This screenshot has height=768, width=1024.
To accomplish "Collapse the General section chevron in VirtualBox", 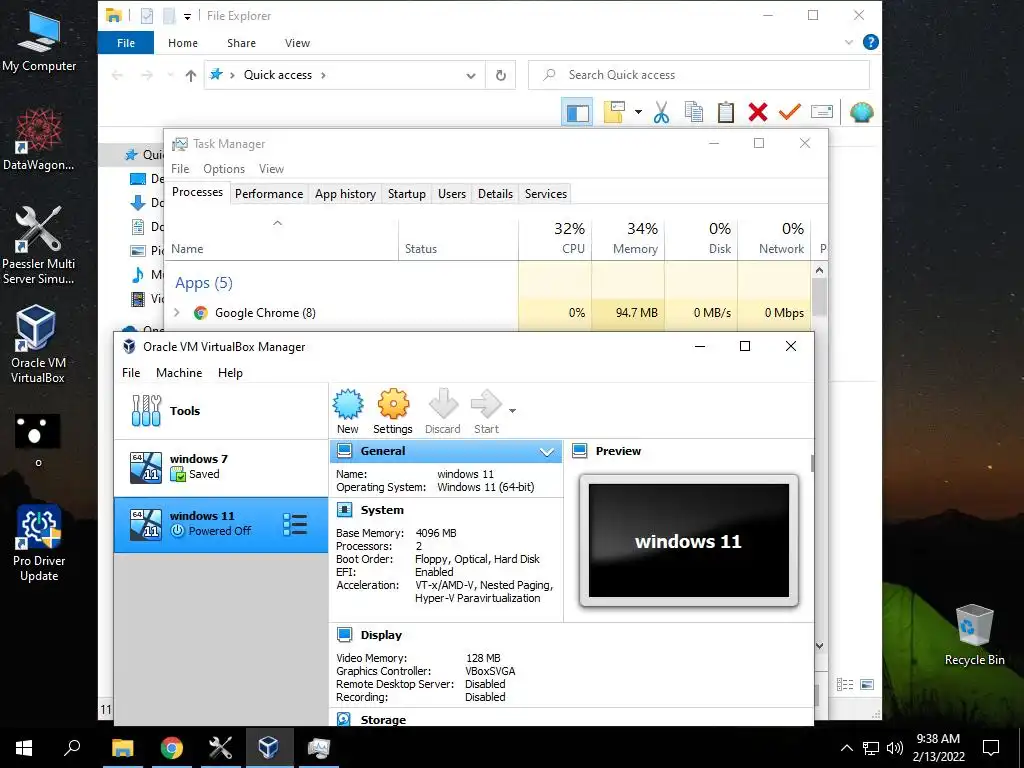I will tap(547, 451).
